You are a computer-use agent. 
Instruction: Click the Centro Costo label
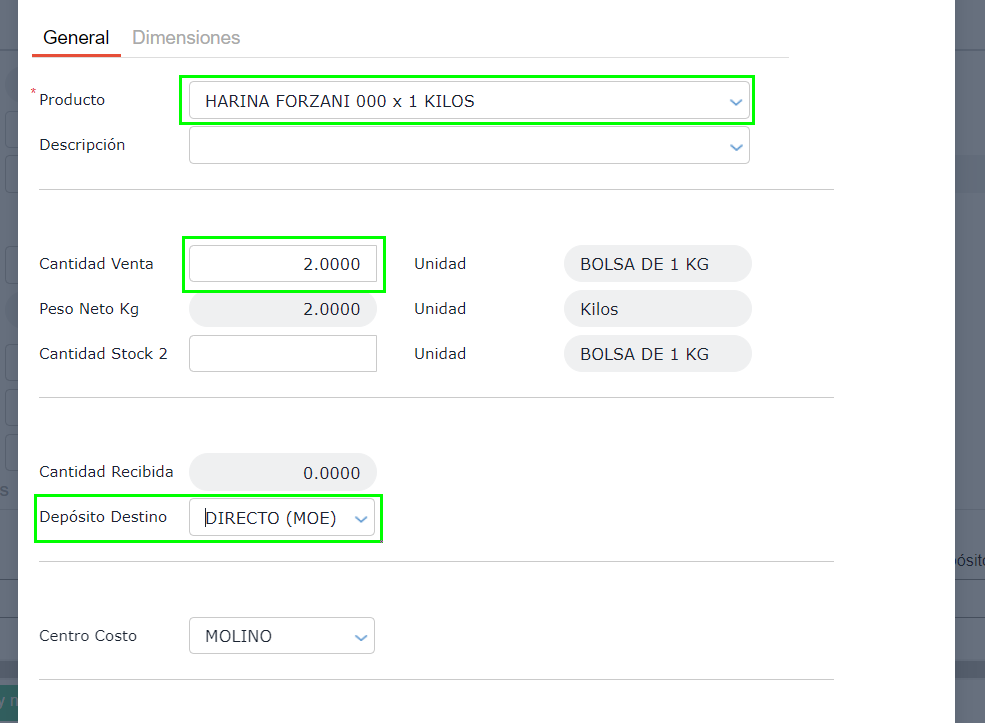point(88,636)
